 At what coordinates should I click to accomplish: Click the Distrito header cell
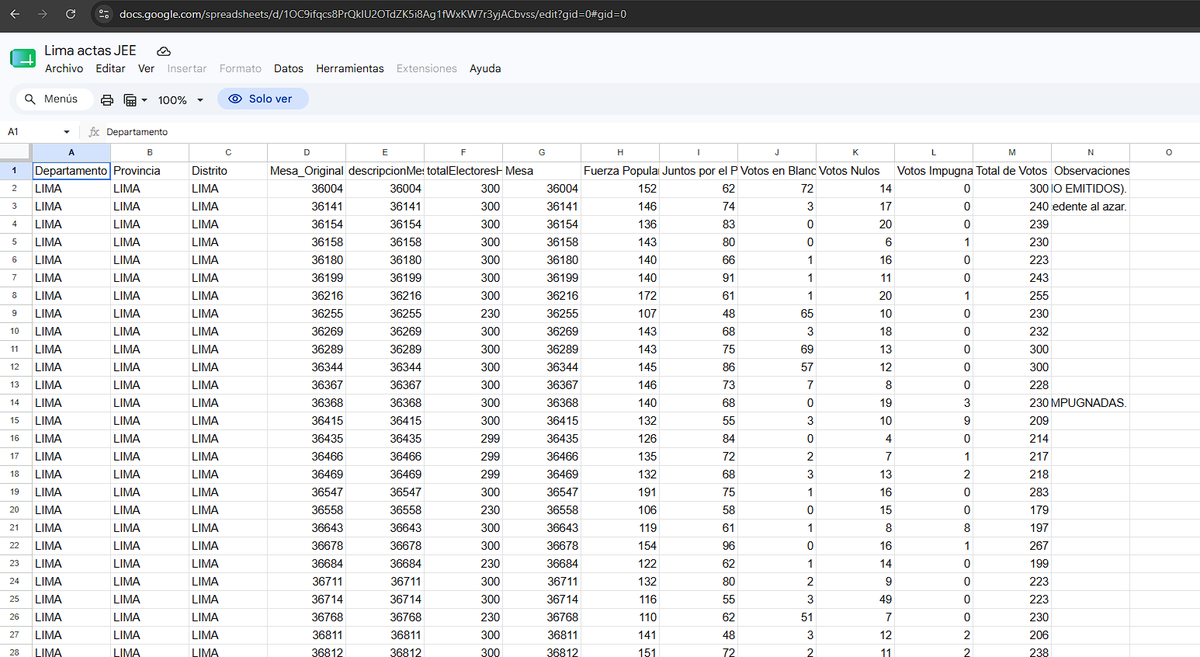coord(228,171)
